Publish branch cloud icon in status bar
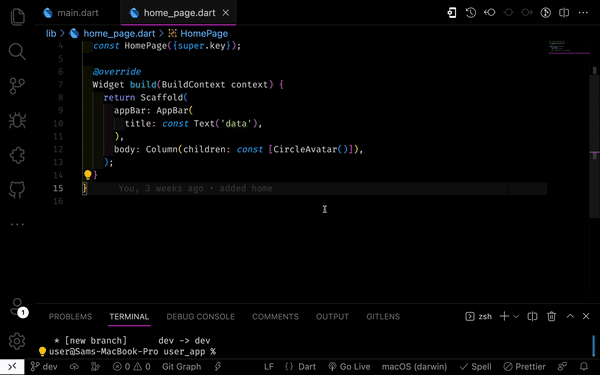600x375 pixels. (74, 367)
